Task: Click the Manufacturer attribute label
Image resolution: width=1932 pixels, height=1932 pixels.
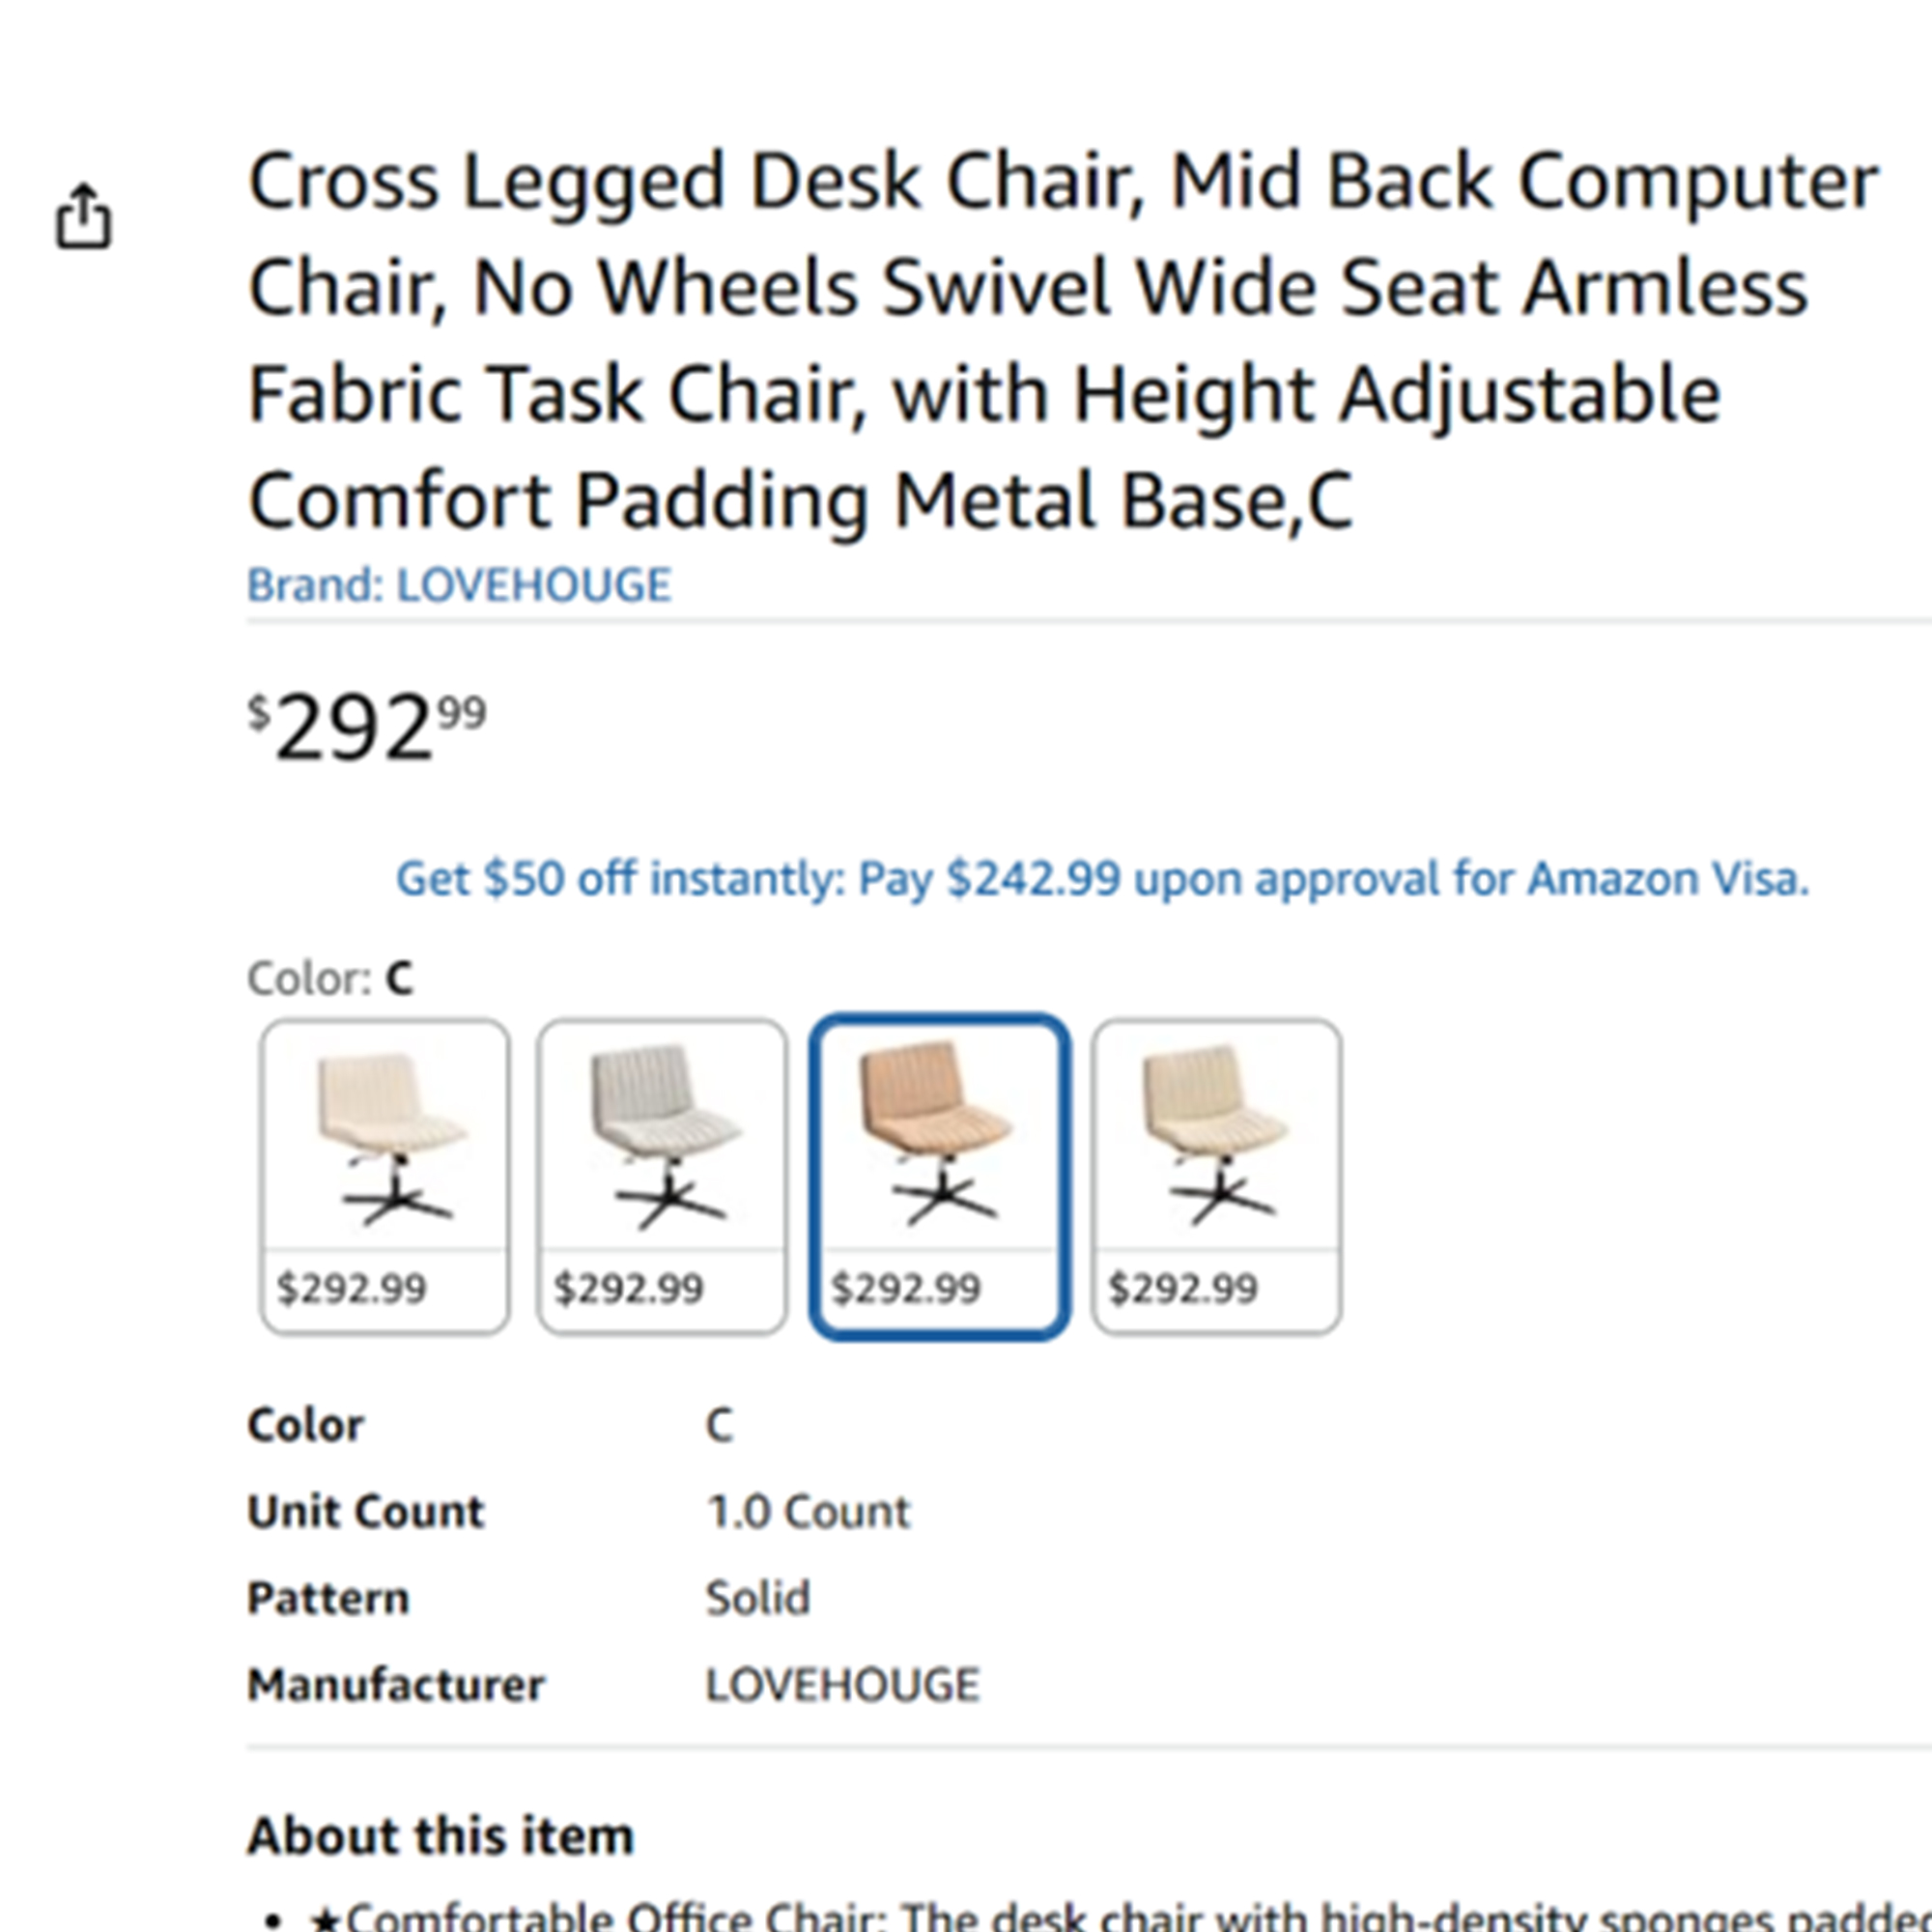Action: click(x=396, y=1685)
